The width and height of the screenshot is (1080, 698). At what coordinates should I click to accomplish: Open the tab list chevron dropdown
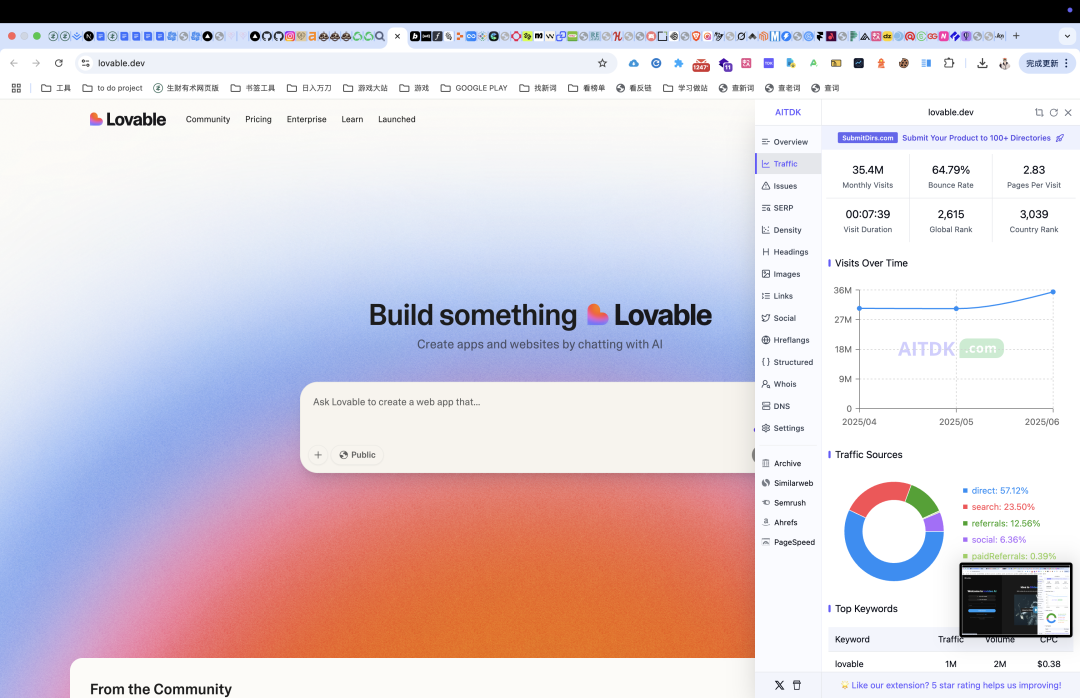pyautogui.click(x=1068, y=36)
